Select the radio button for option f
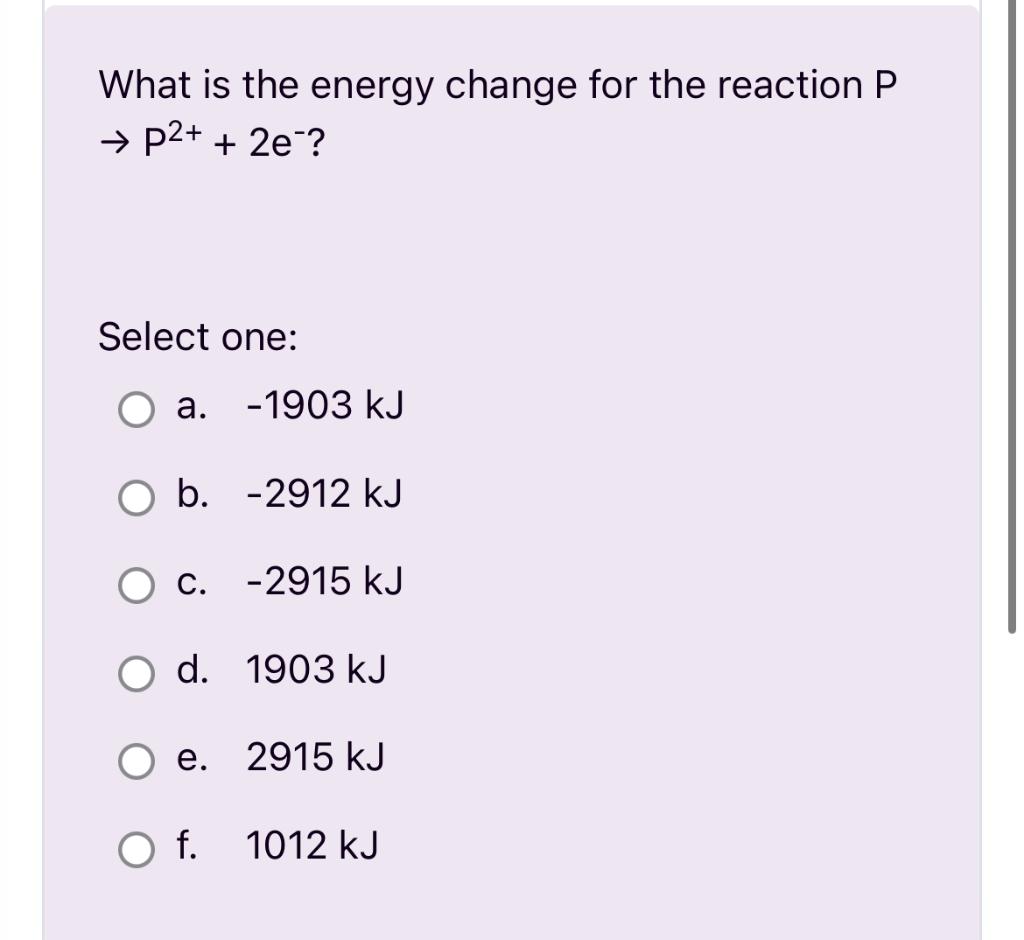 coord(135,848)
